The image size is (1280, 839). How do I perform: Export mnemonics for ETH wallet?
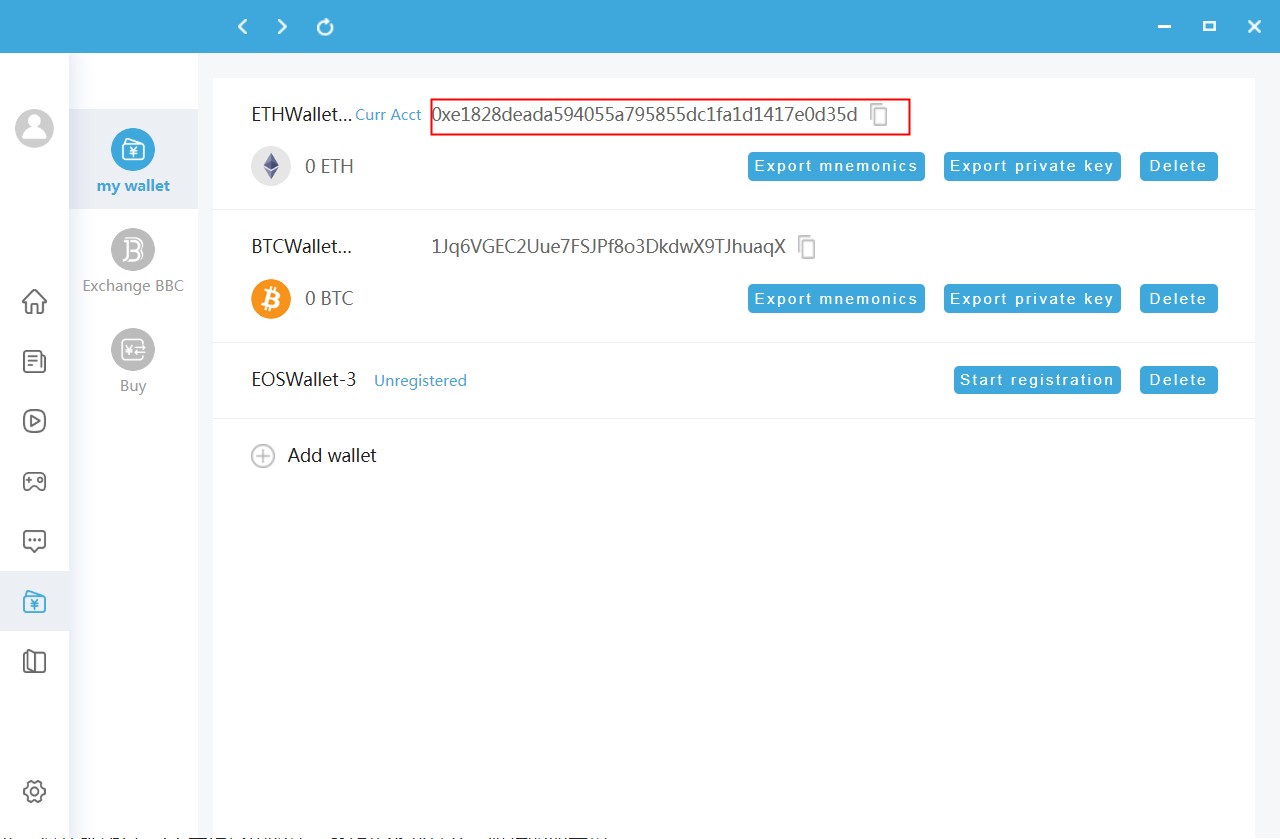pos(836,166)
